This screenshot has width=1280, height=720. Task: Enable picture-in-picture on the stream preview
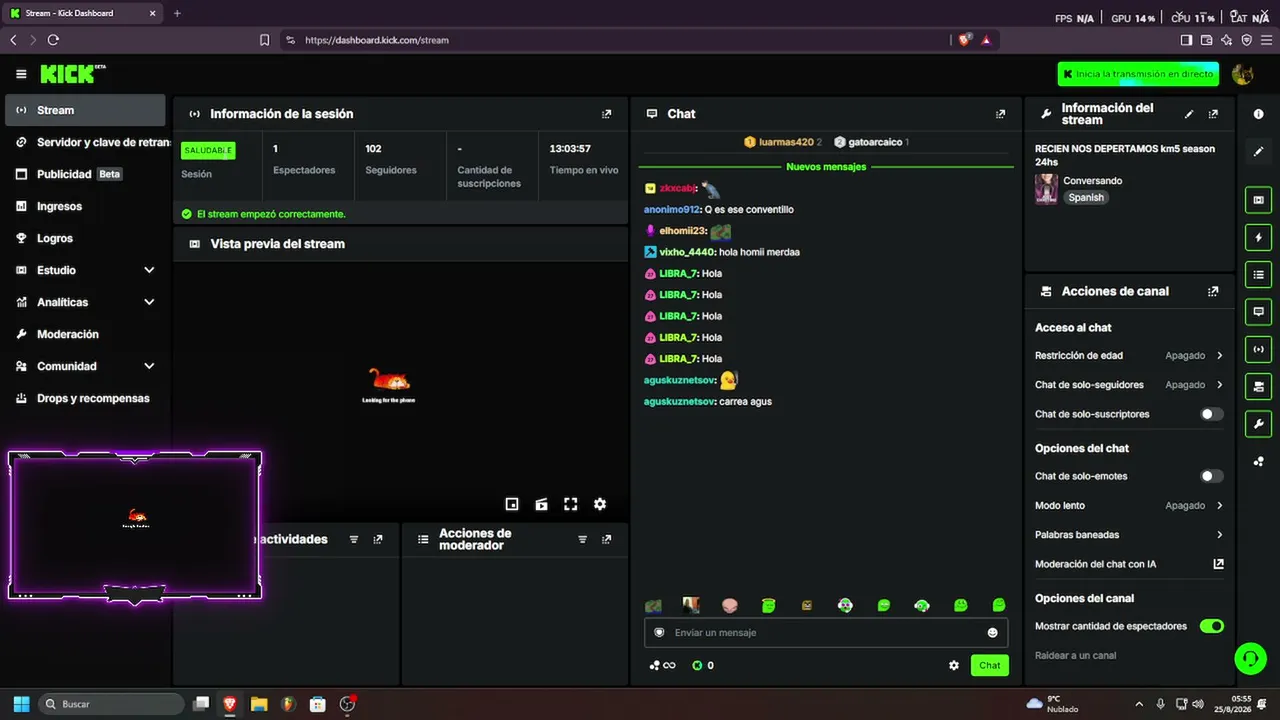[x=512, y=504]
